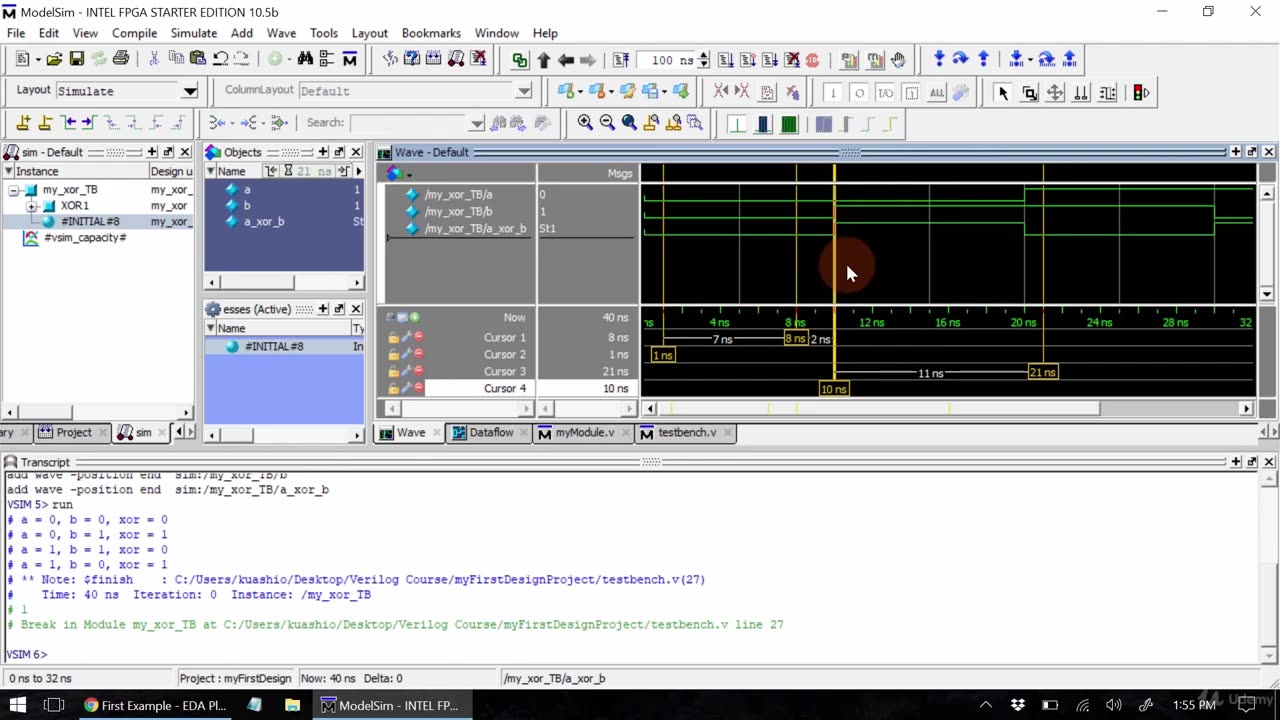Click the Two Cursor mode icon
This screenshot has width=1280, height=720.
[x=1081, y=93]
